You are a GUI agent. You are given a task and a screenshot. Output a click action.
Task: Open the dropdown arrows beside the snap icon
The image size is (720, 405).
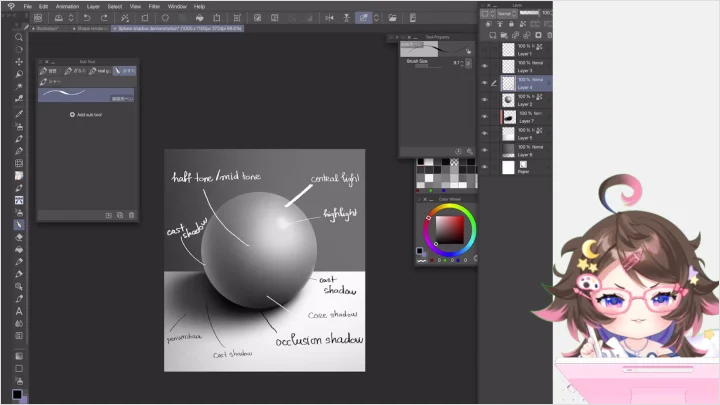(377, 18)
